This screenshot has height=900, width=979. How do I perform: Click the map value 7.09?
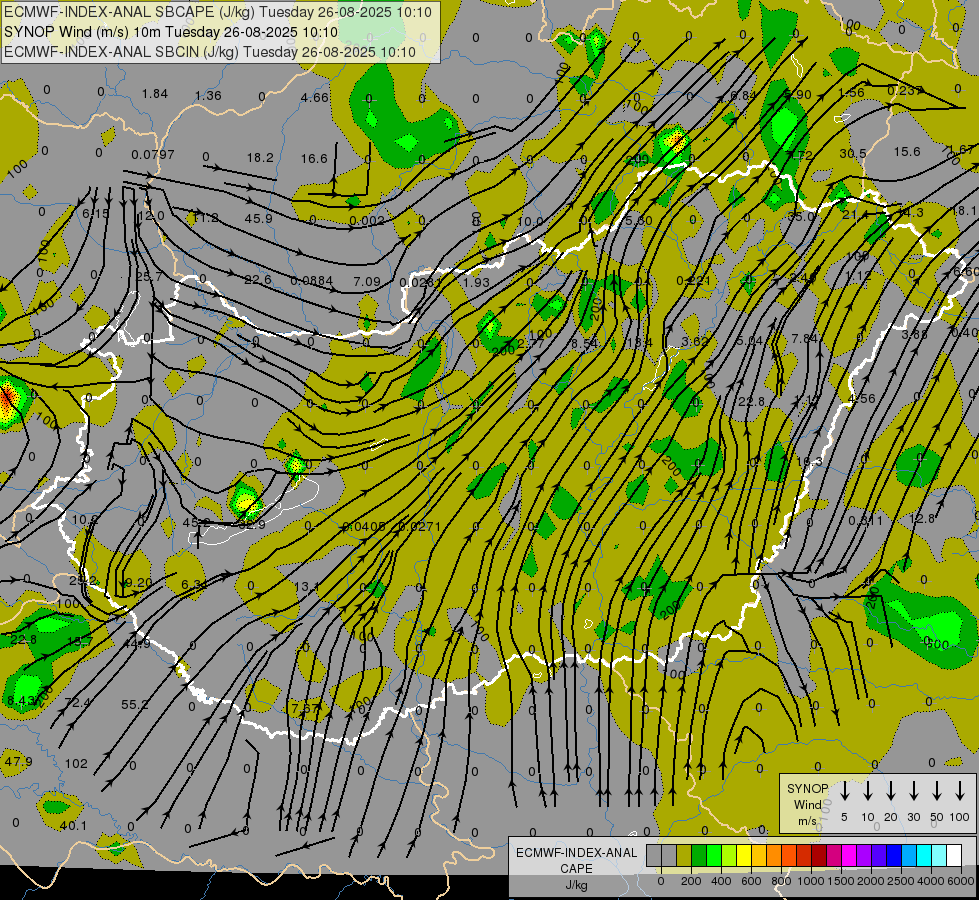point(367,282)
